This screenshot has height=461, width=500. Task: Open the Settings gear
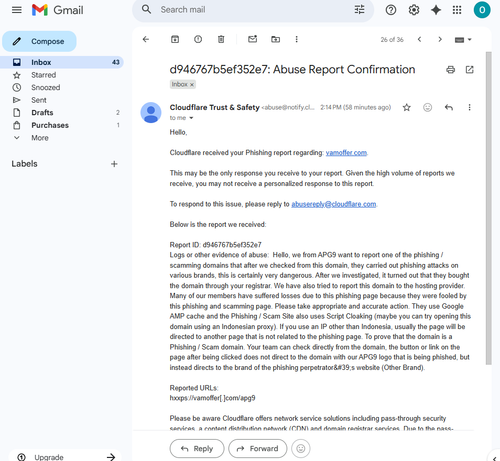click(x=414, y=10)
